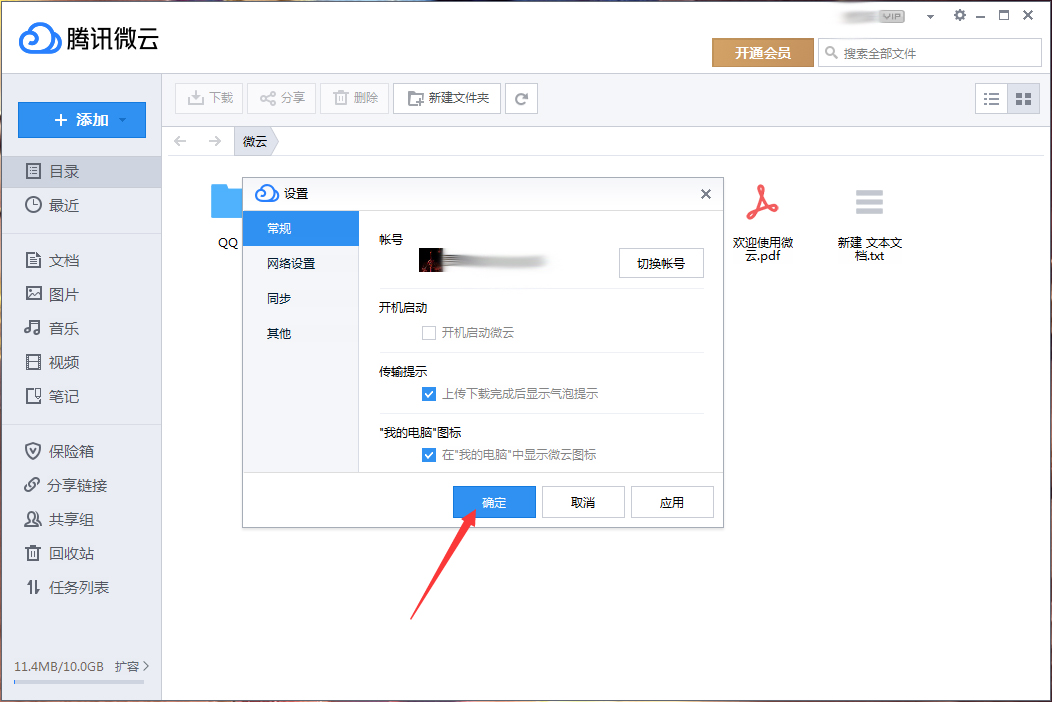The width and height of the screenshot is (1052, 702).
Task: Open the settings gear menu
Action: (x=958, y=15)
